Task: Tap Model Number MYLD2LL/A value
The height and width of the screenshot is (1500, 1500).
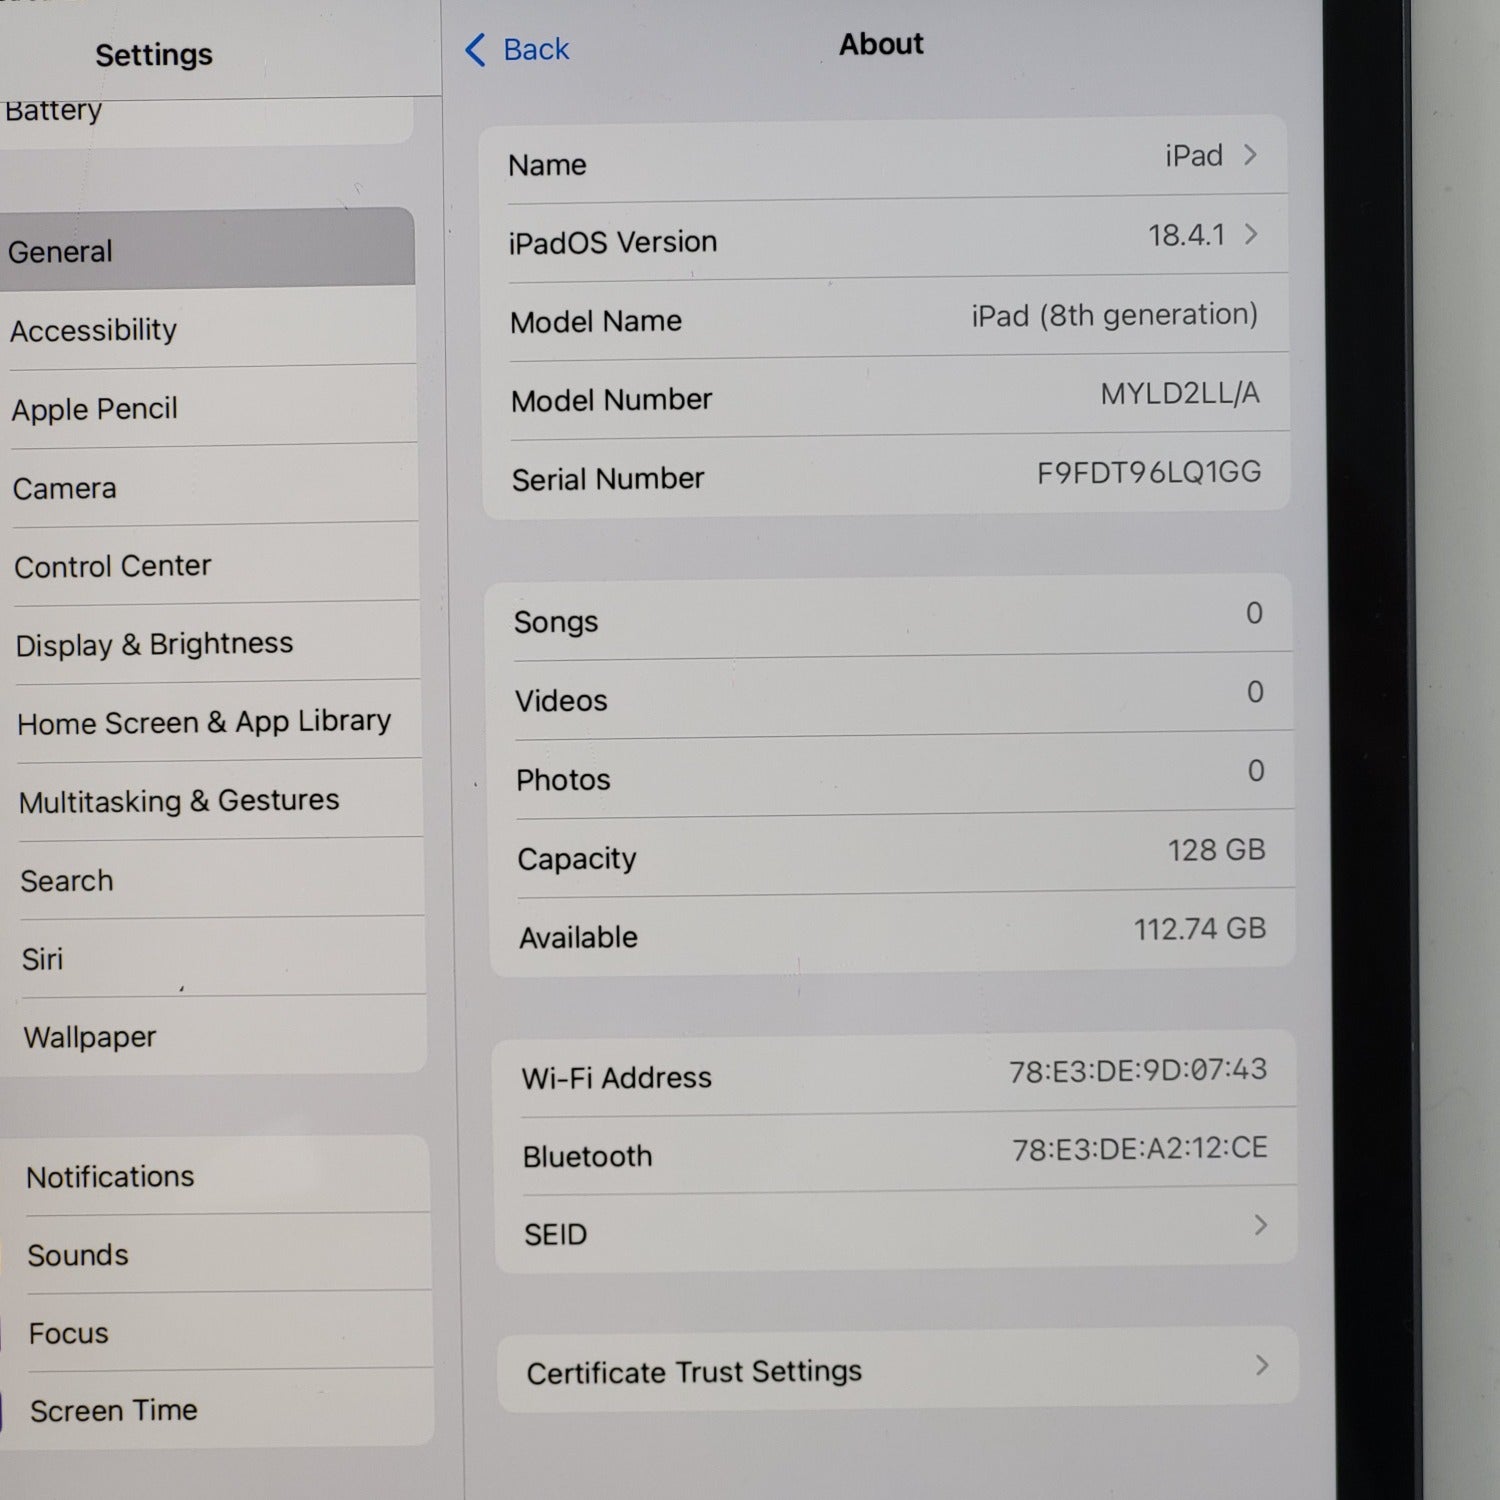Action: pyautogui.click(x=1180, y=393)
